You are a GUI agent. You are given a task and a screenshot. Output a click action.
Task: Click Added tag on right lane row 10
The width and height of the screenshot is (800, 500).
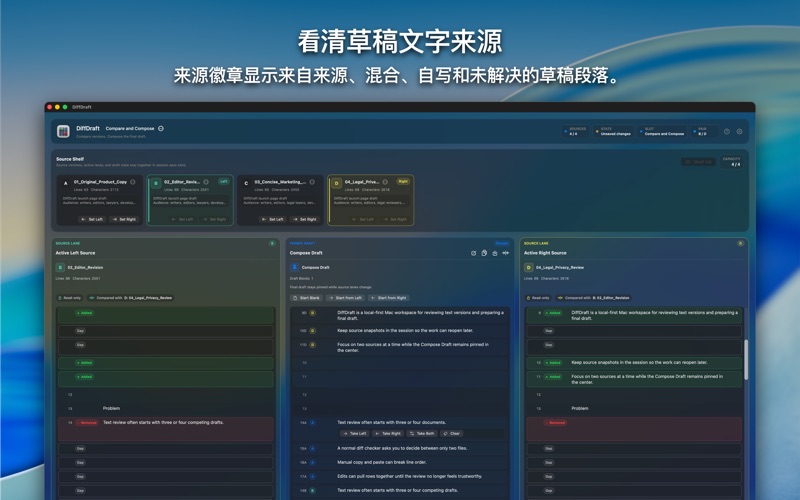(553, 363)
